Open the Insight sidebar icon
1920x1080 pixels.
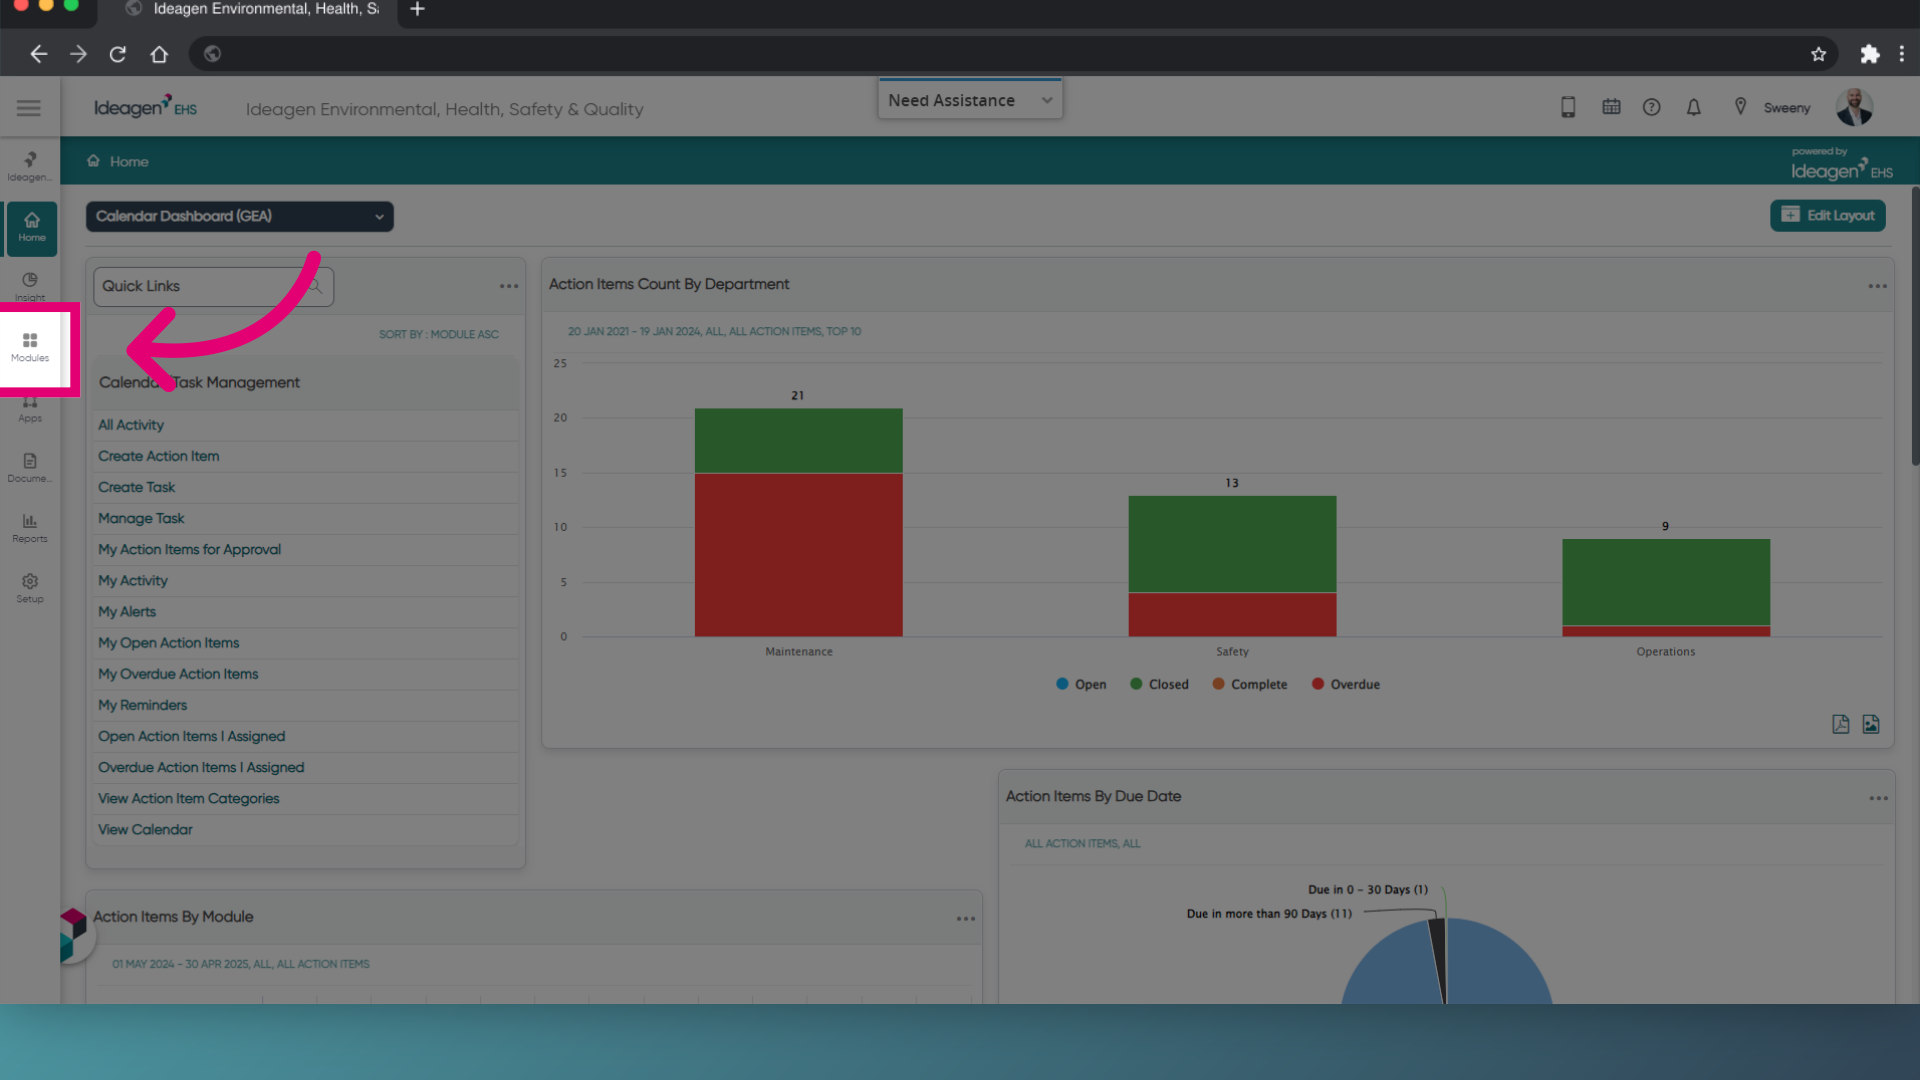[x=30, y=286]
